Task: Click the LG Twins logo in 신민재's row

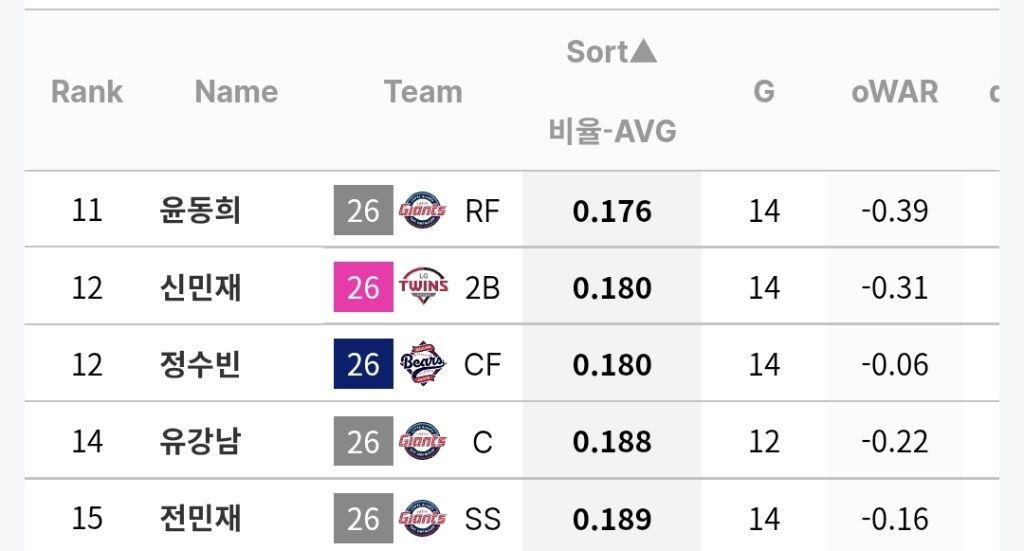Action: (423, 287)
